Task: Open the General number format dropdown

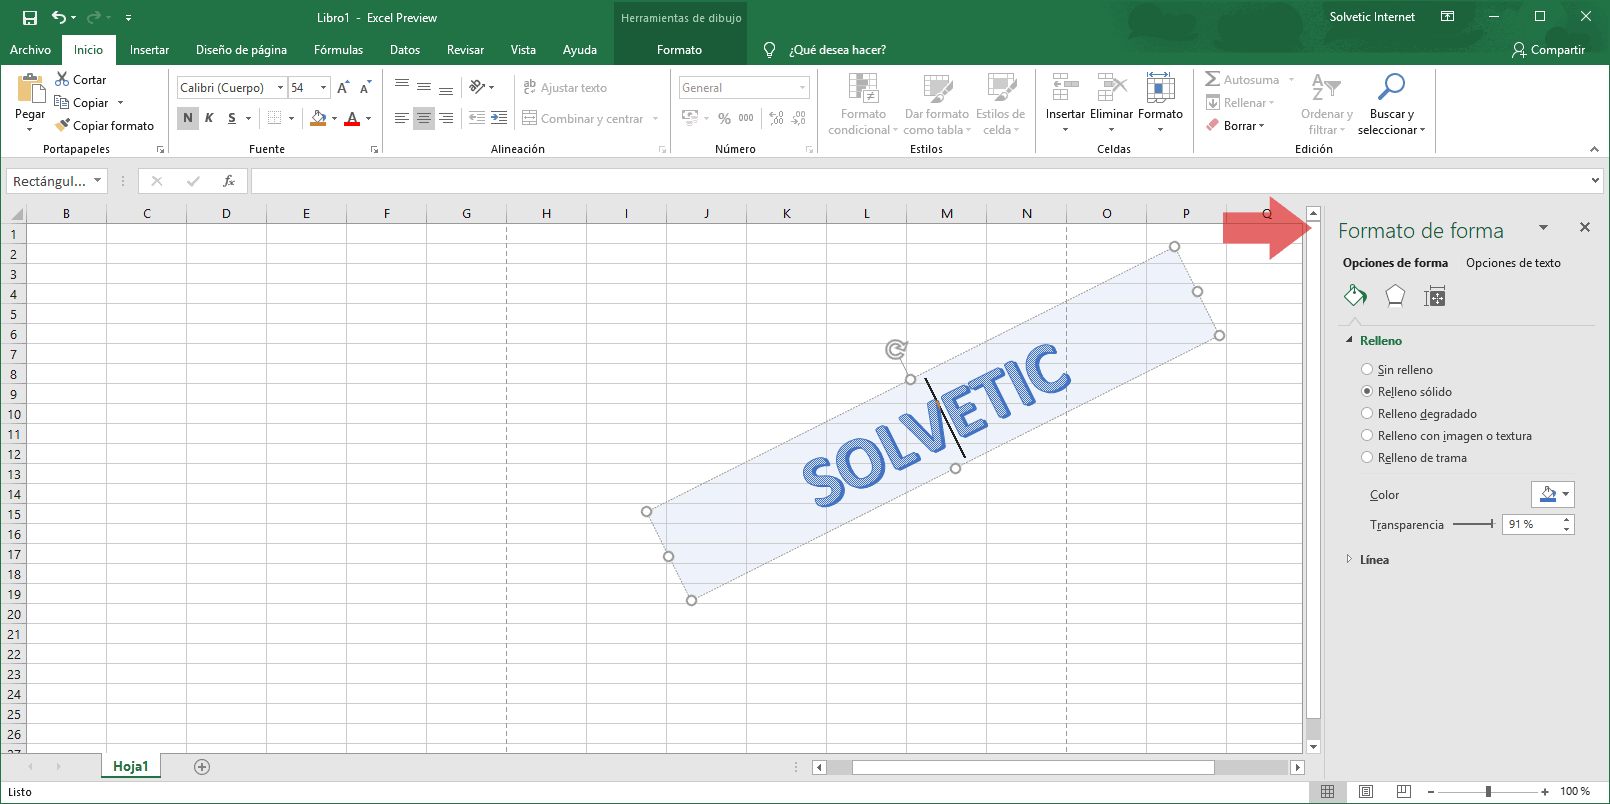Action: coord(802,88)
